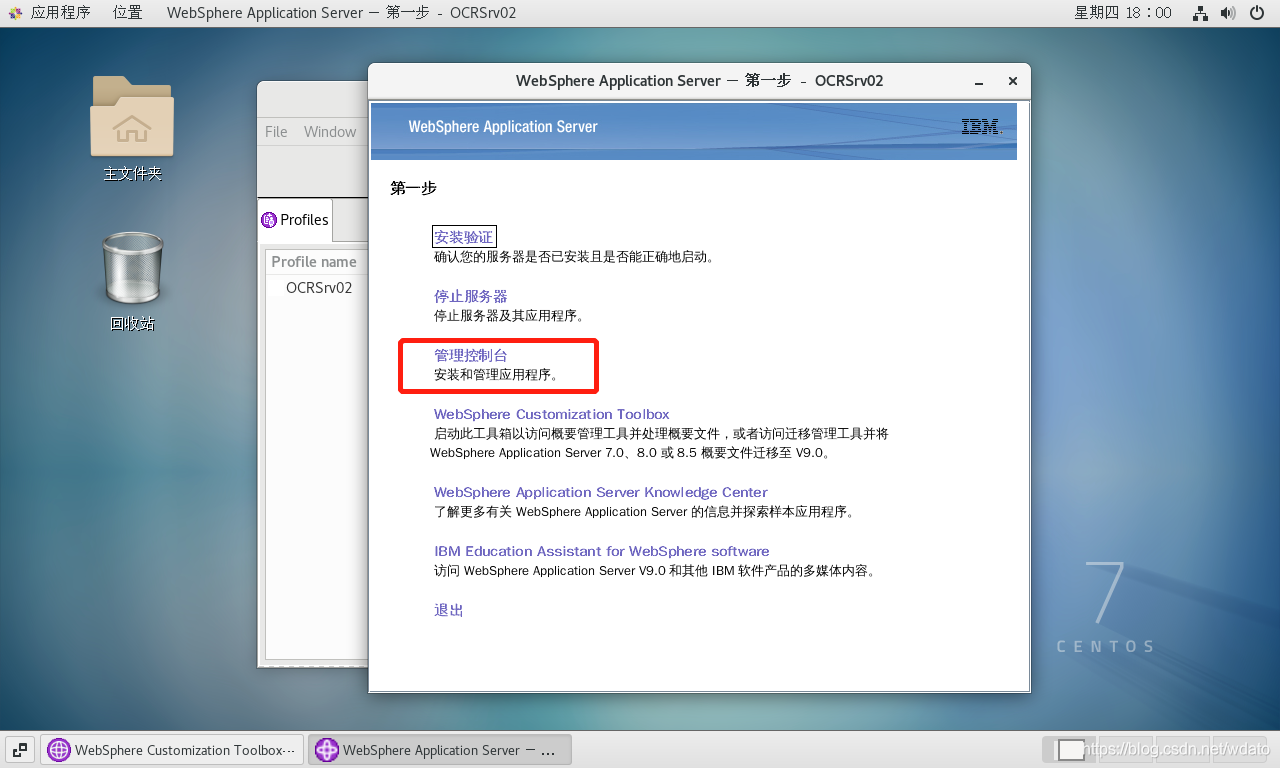The height and width of the screenshot is (768, 1280).
Task: Click the volume icon in top bar
Action: [1230, 13]
